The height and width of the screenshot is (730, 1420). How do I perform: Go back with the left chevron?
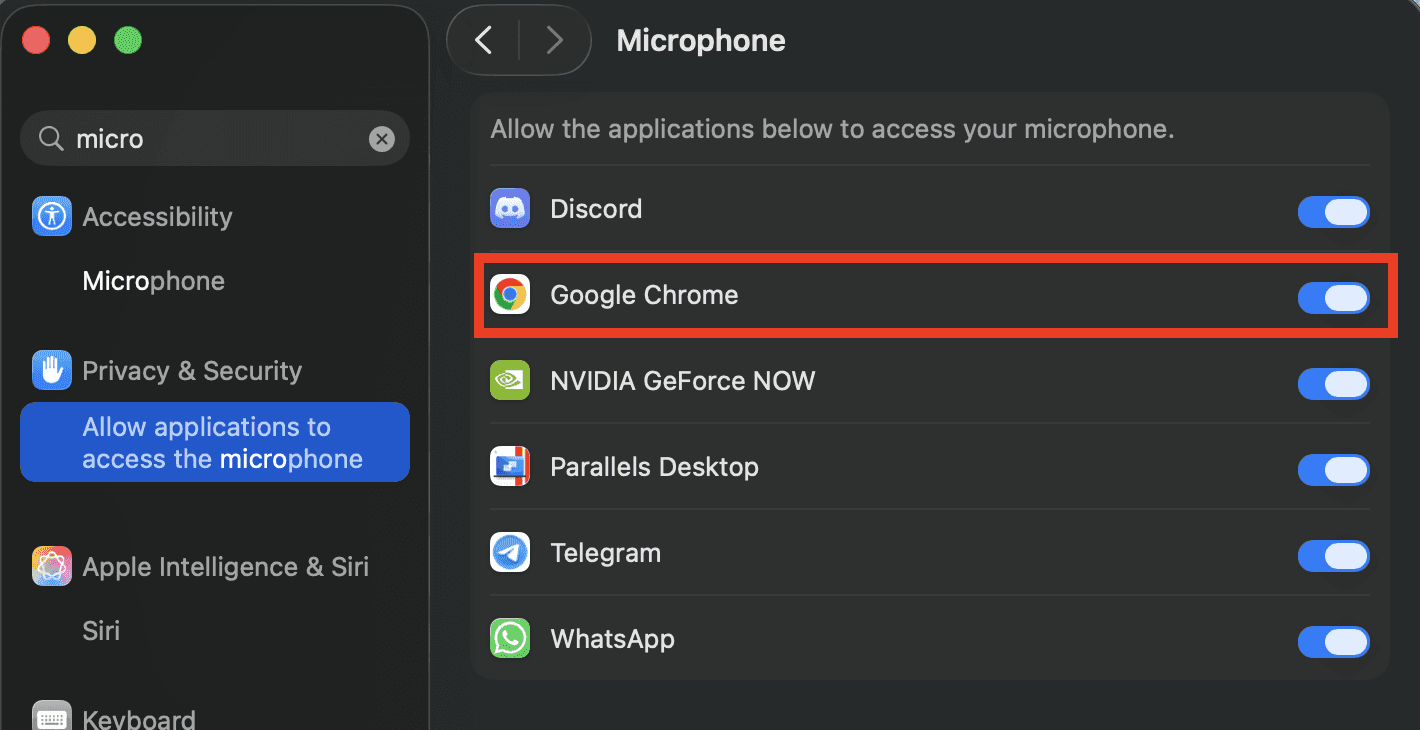tap(484, 40)
